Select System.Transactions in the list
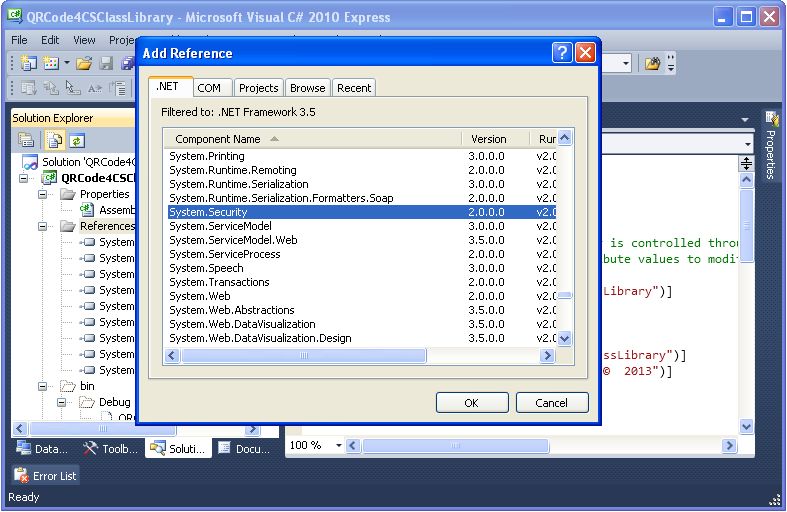 362,282
